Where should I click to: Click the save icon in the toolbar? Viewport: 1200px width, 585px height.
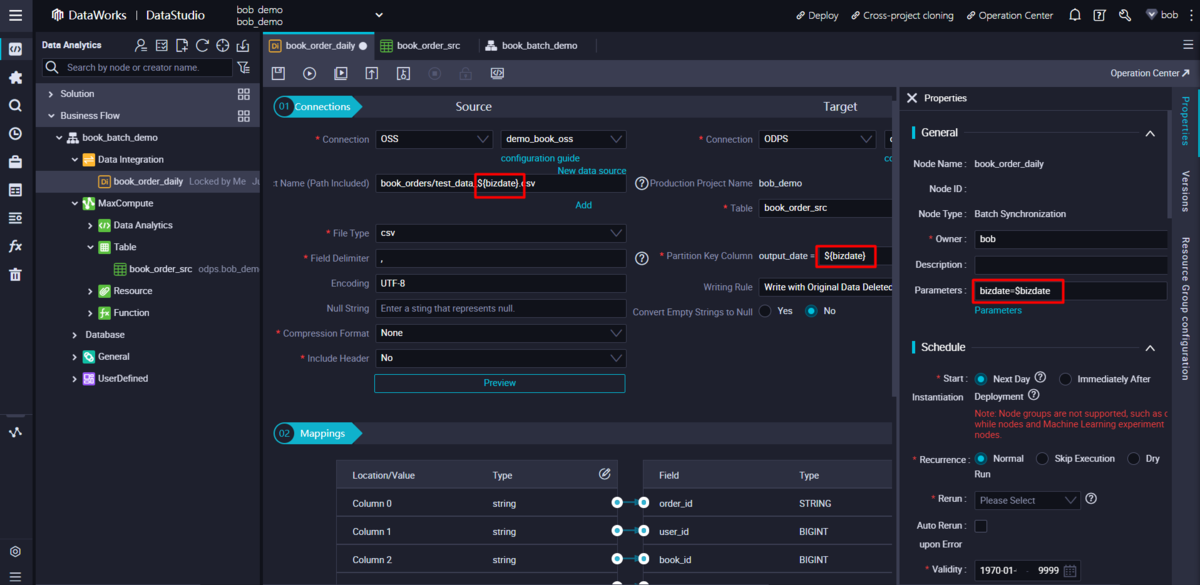point(279,73)
